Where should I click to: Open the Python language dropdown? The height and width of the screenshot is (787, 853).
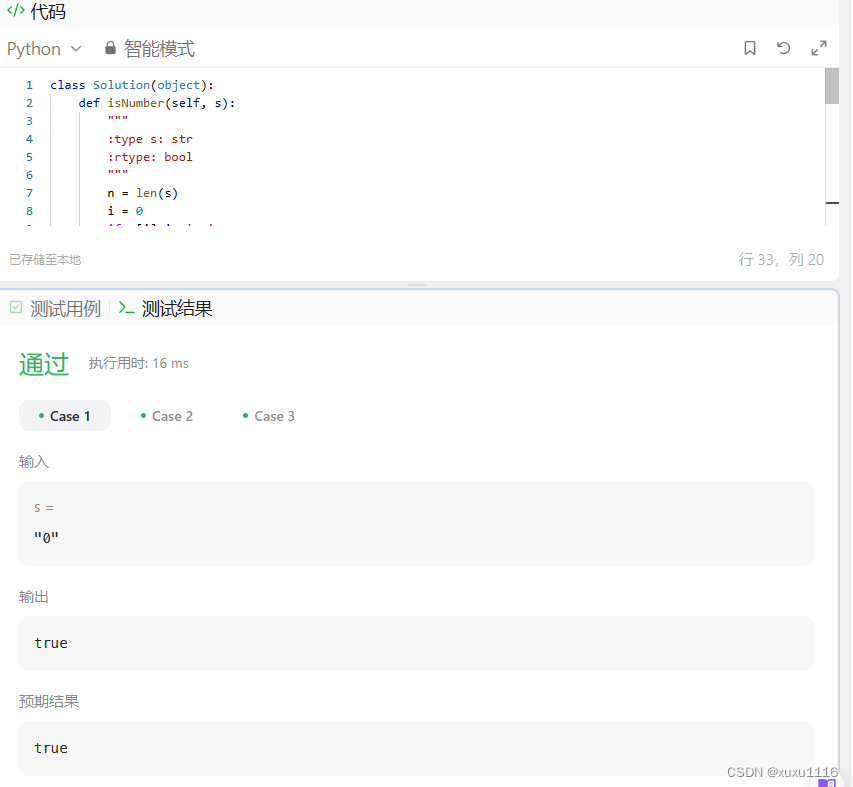(44, 49)
